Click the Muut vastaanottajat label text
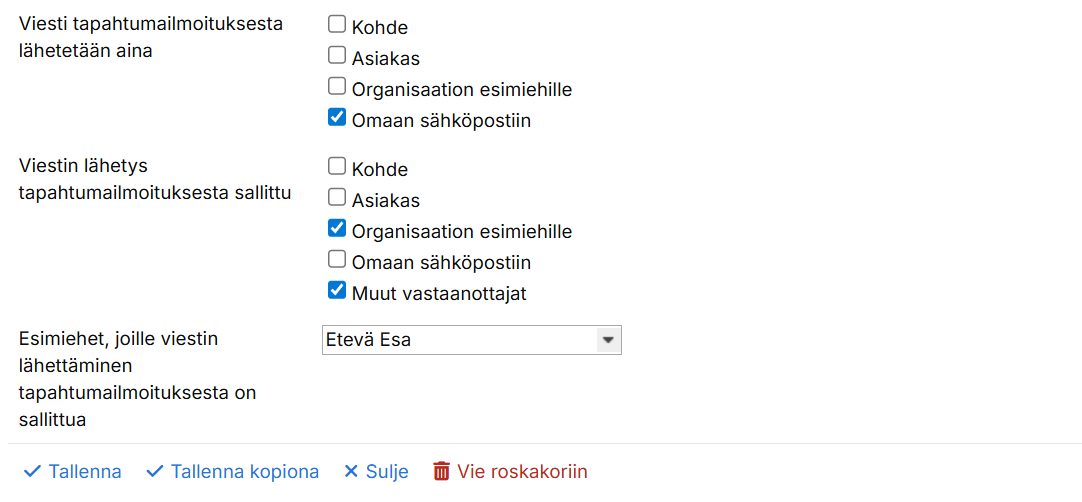Viewport: 1082px width, 502px height. pos(438,294)
